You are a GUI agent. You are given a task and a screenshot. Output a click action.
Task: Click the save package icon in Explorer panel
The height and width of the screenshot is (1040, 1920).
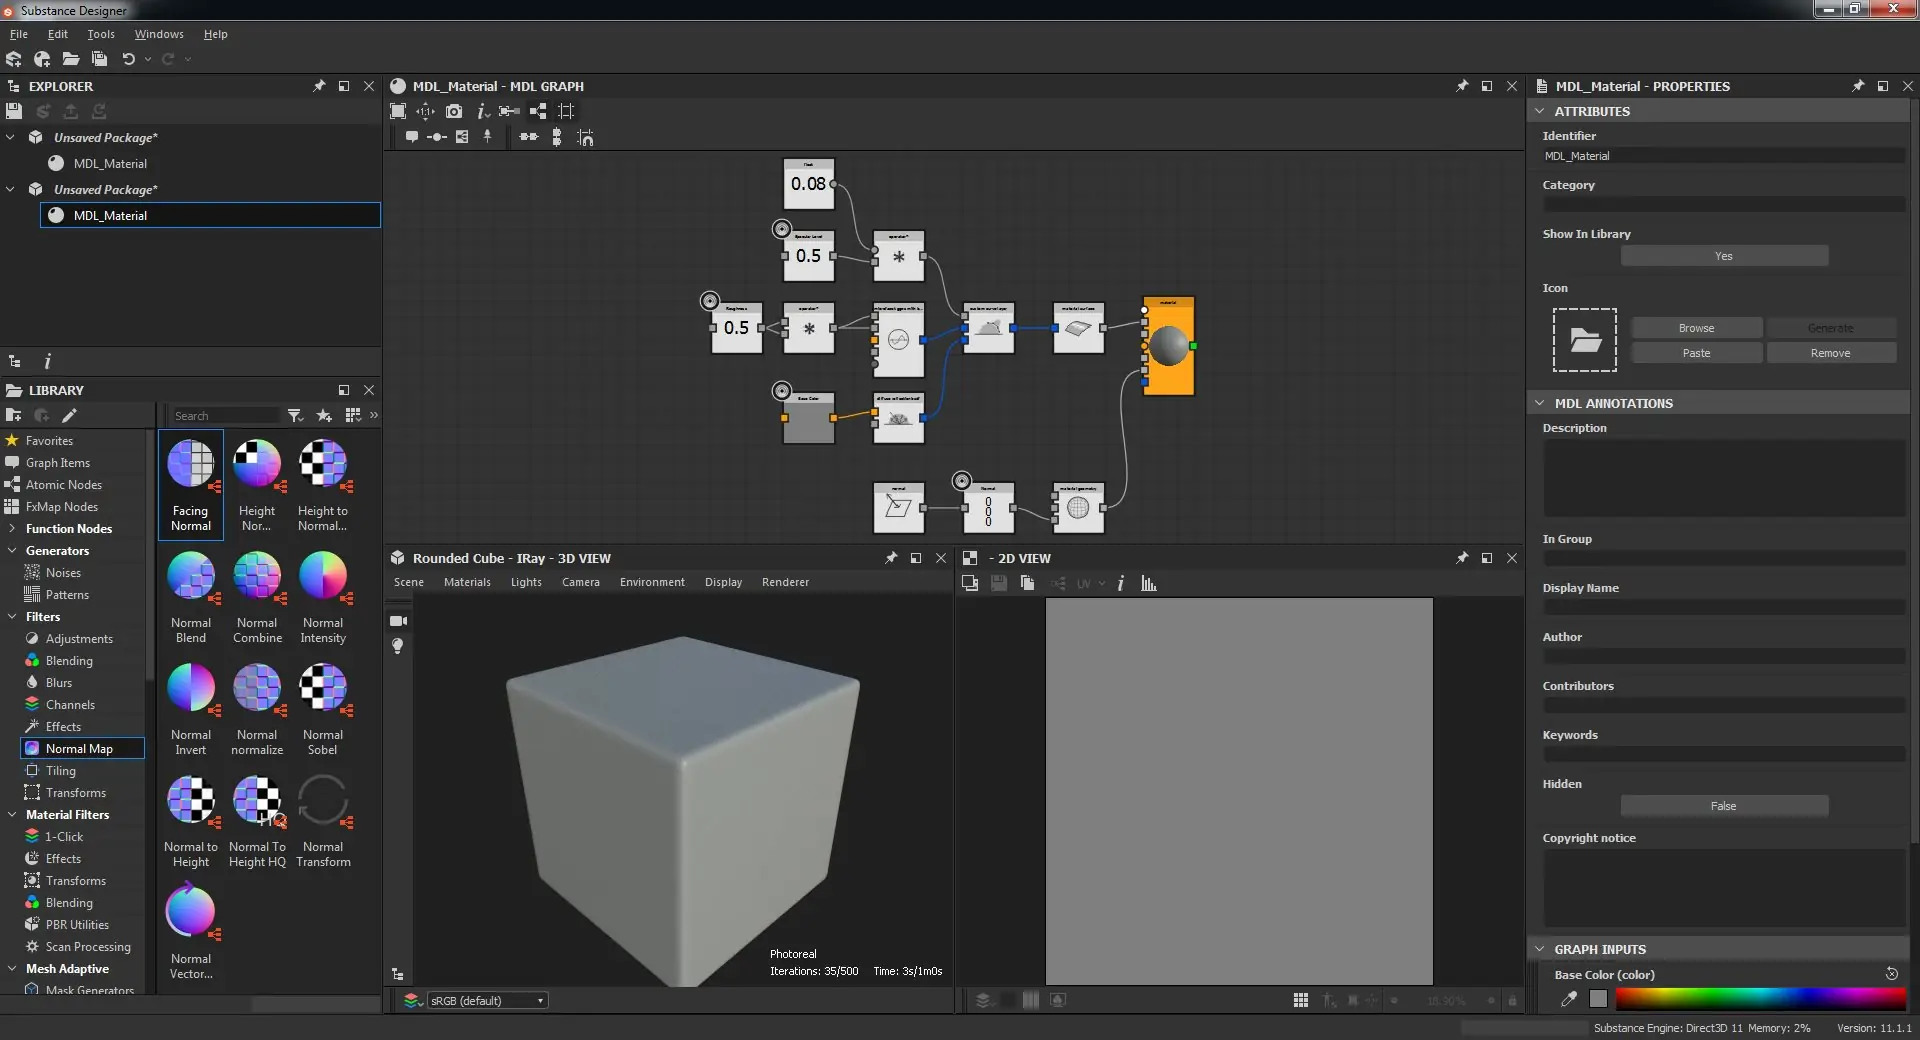14,111
